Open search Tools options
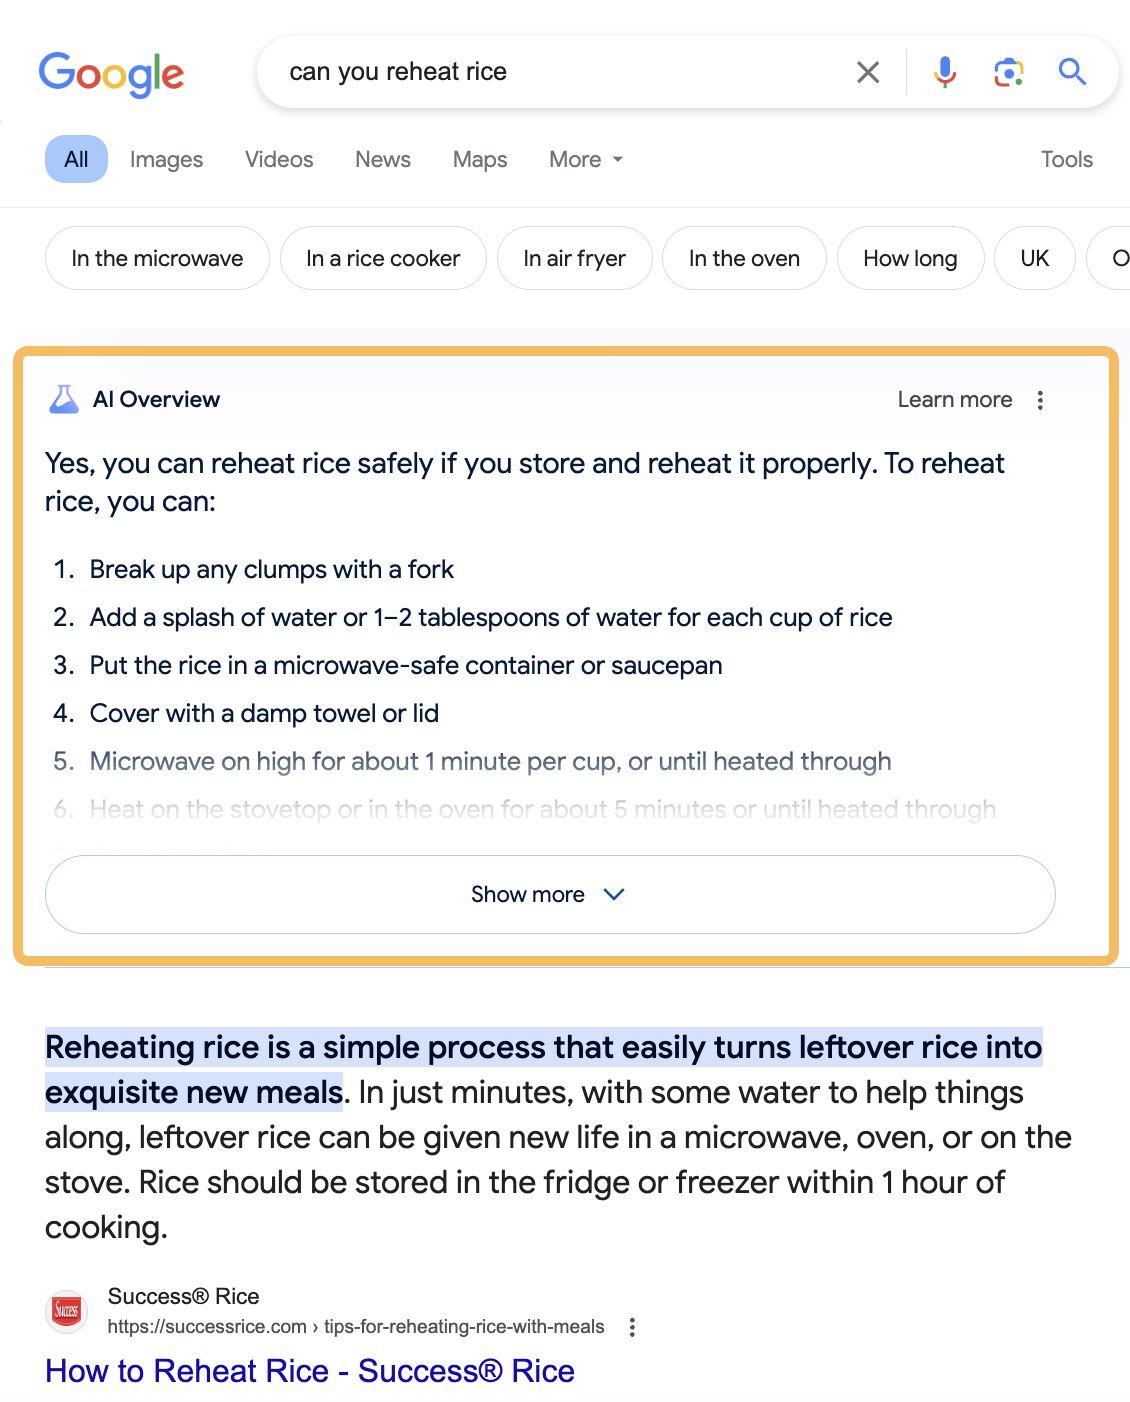 1066,159
